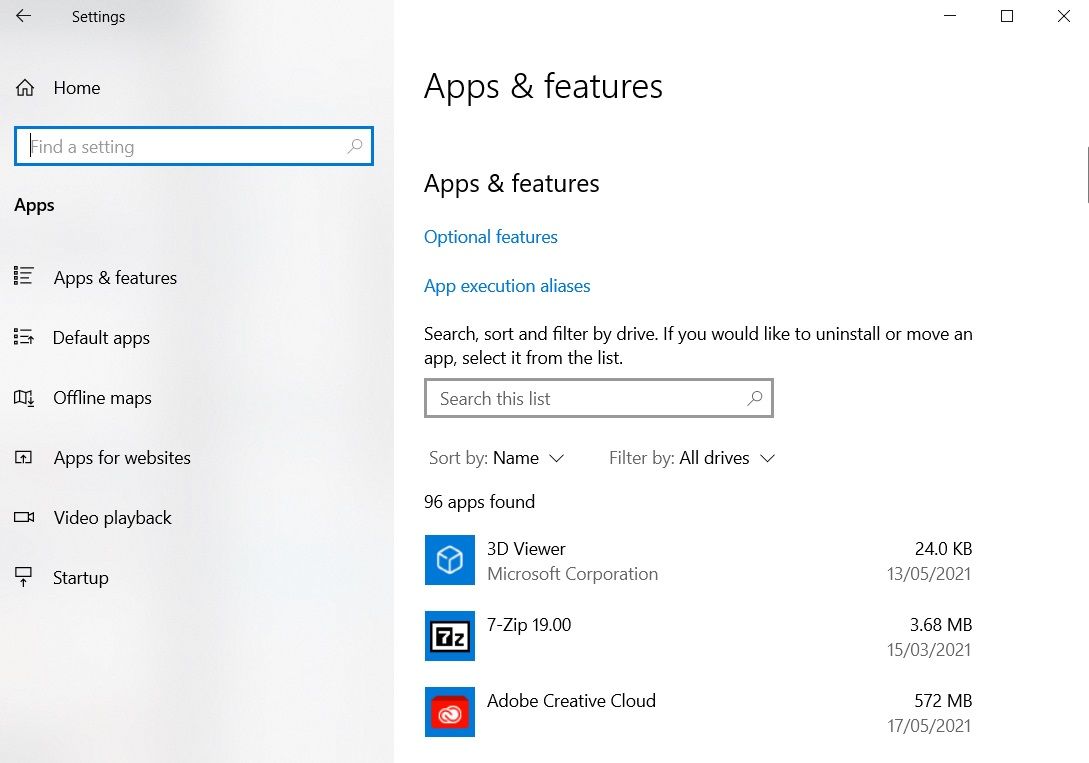1089x763 pixels.
Task: Click the Video playback sidebar icon
Action: pos(24,518)
